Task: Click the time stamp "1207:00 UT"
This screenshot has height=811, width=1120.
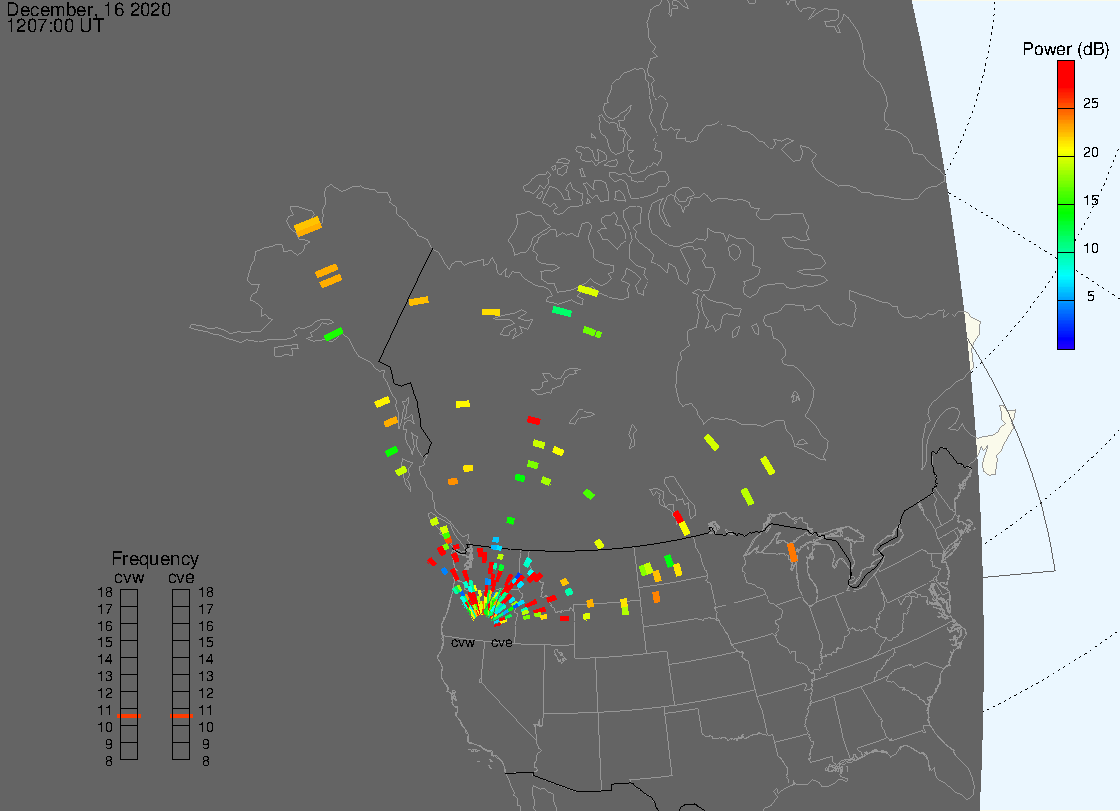Action: tap(55, 26)
